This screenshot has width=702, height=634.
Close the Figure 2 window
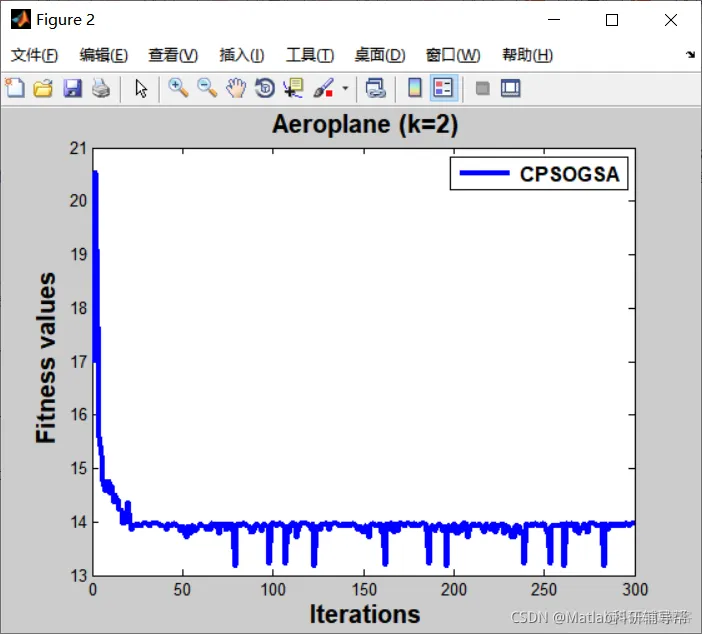tap(671, 20)
